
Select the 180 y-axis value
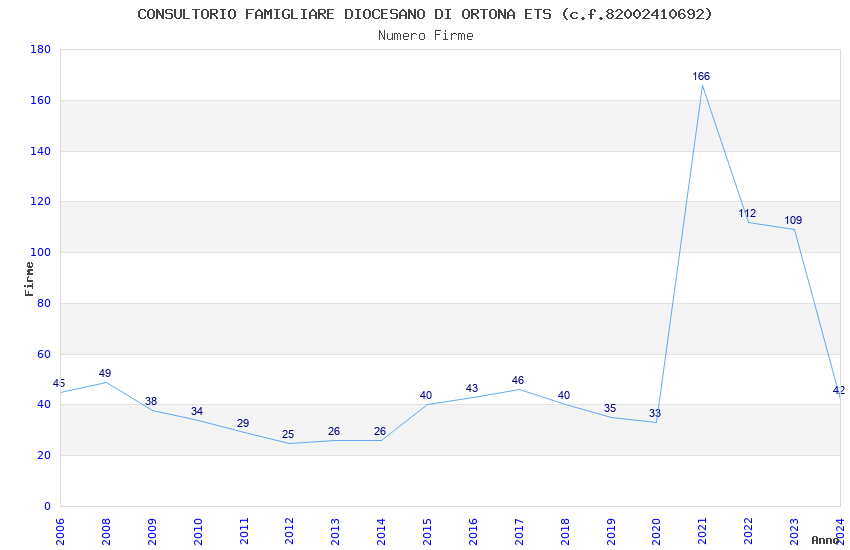pyautogui.click(x=41, y=49)
